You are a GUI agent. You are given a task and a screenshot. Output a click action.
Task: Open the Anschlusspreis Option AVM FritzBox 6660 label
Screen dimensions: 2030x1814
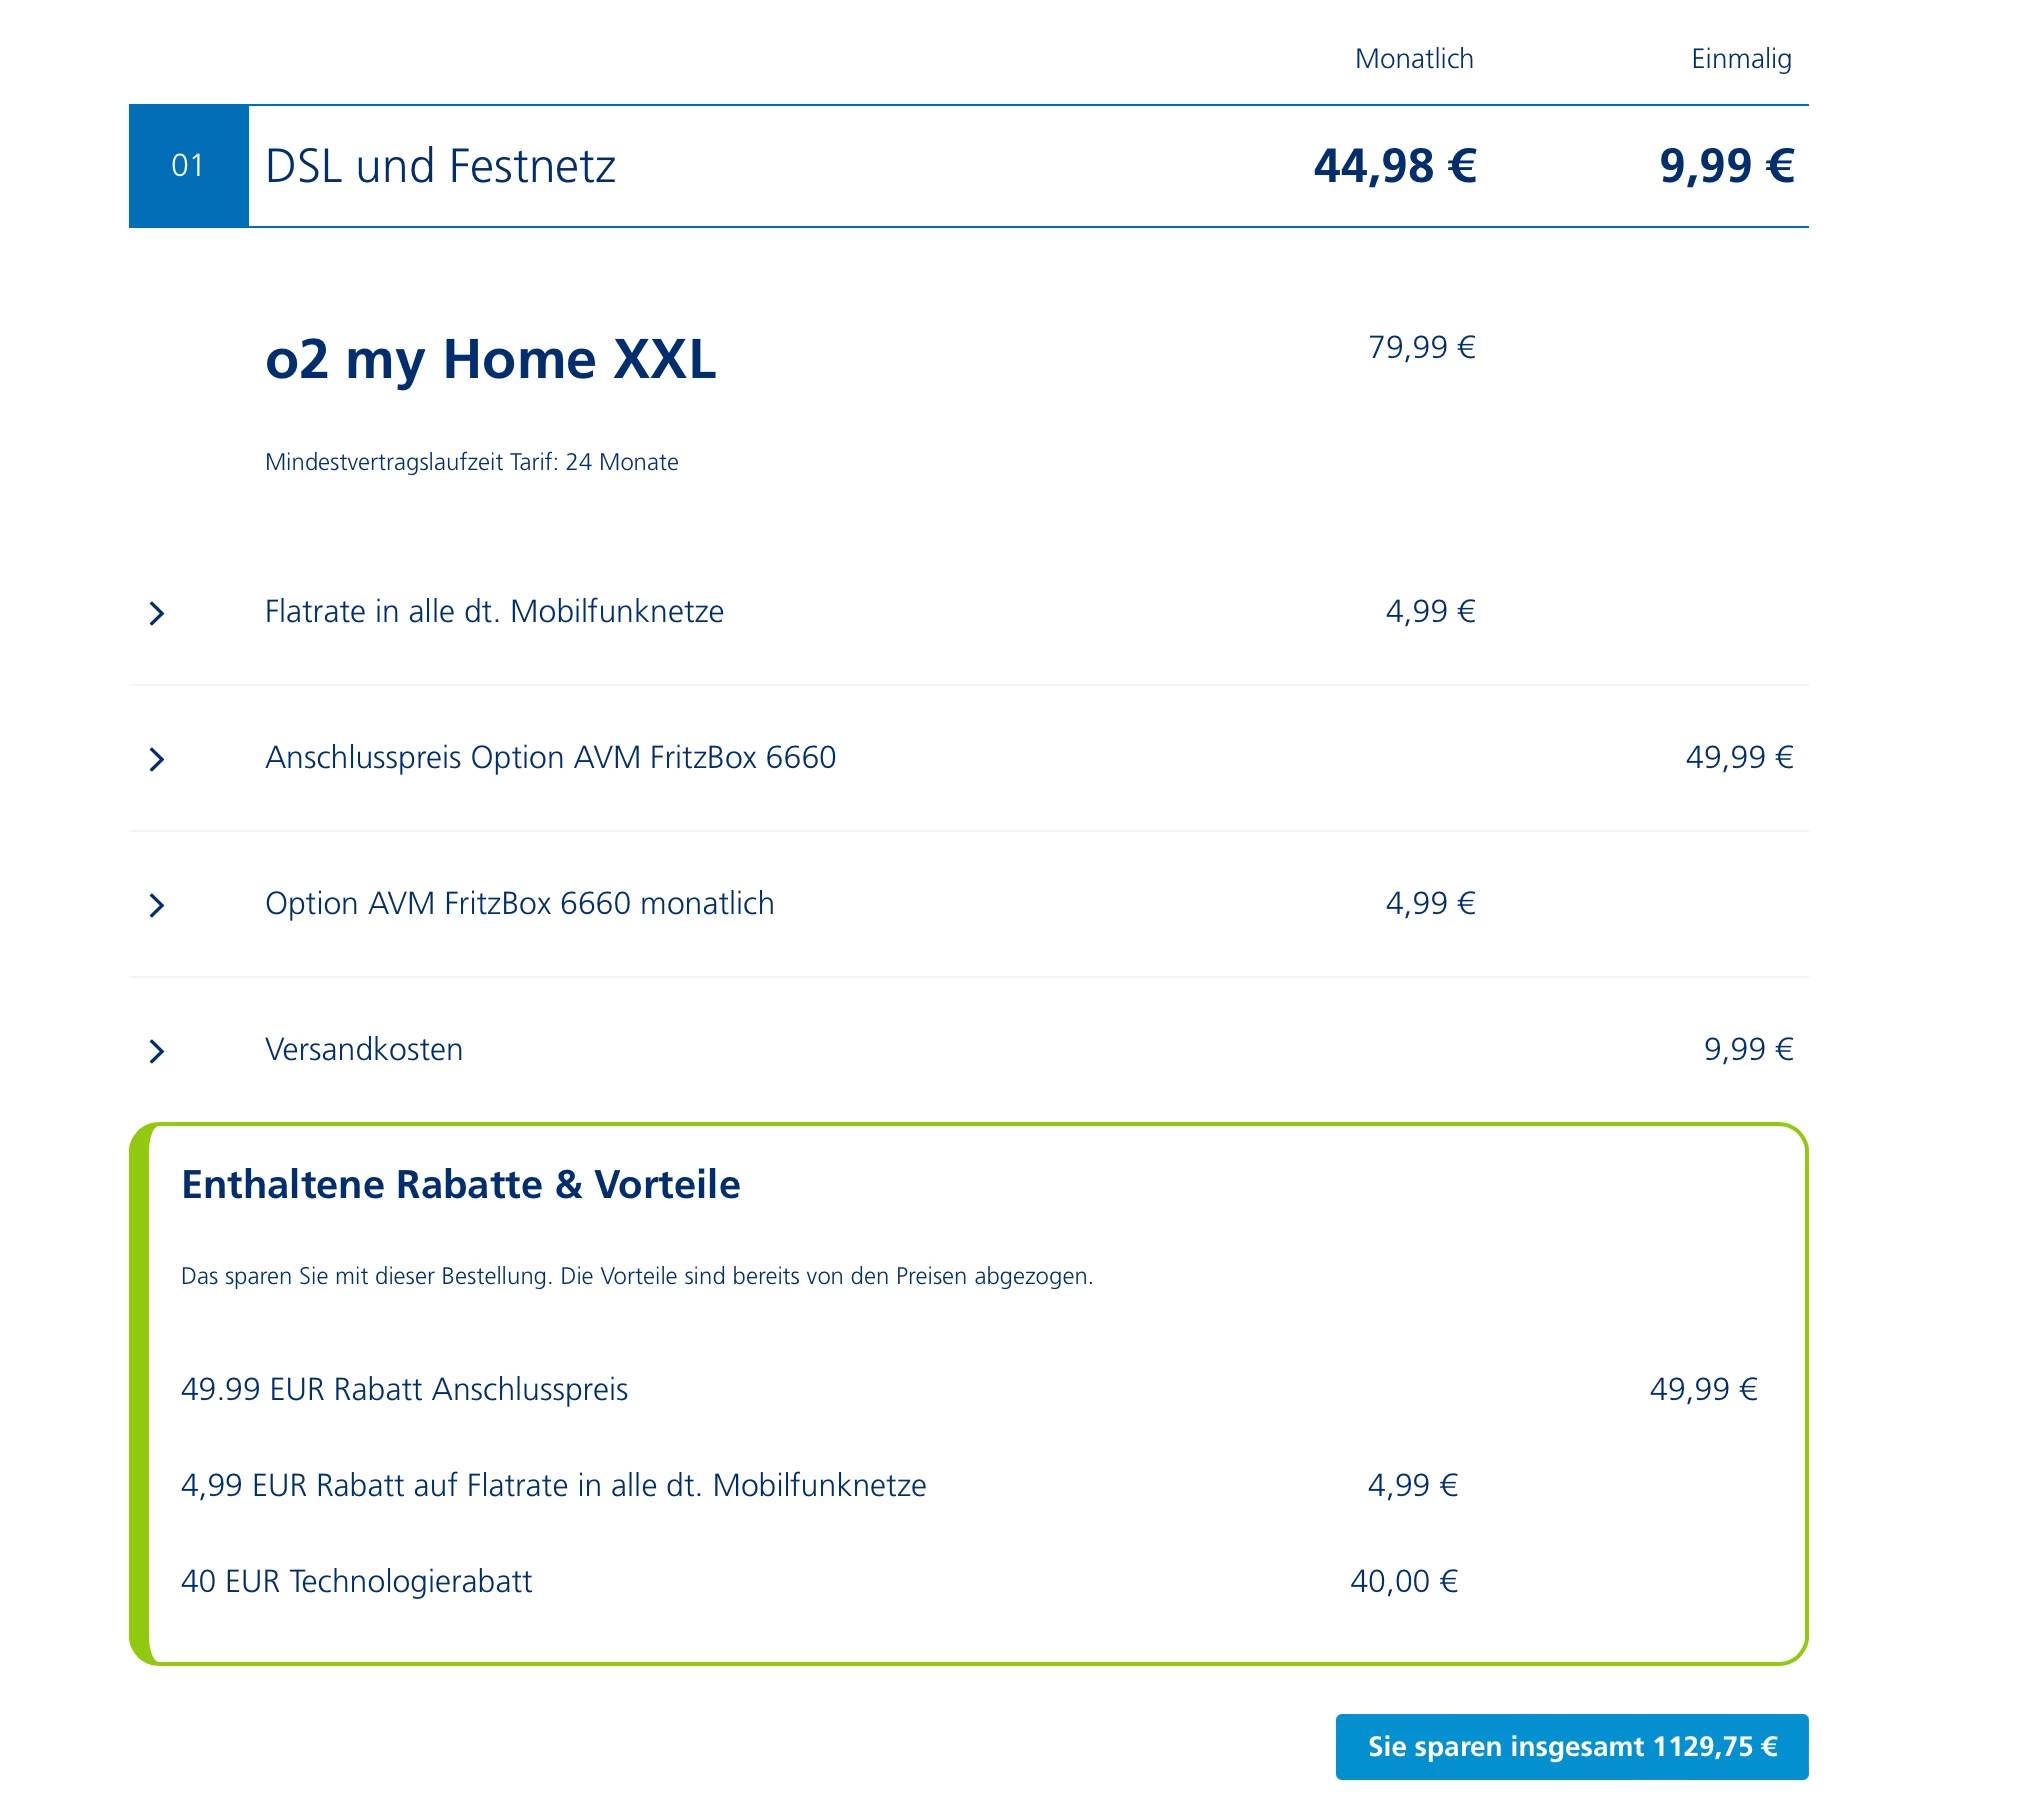coord(550,757)
